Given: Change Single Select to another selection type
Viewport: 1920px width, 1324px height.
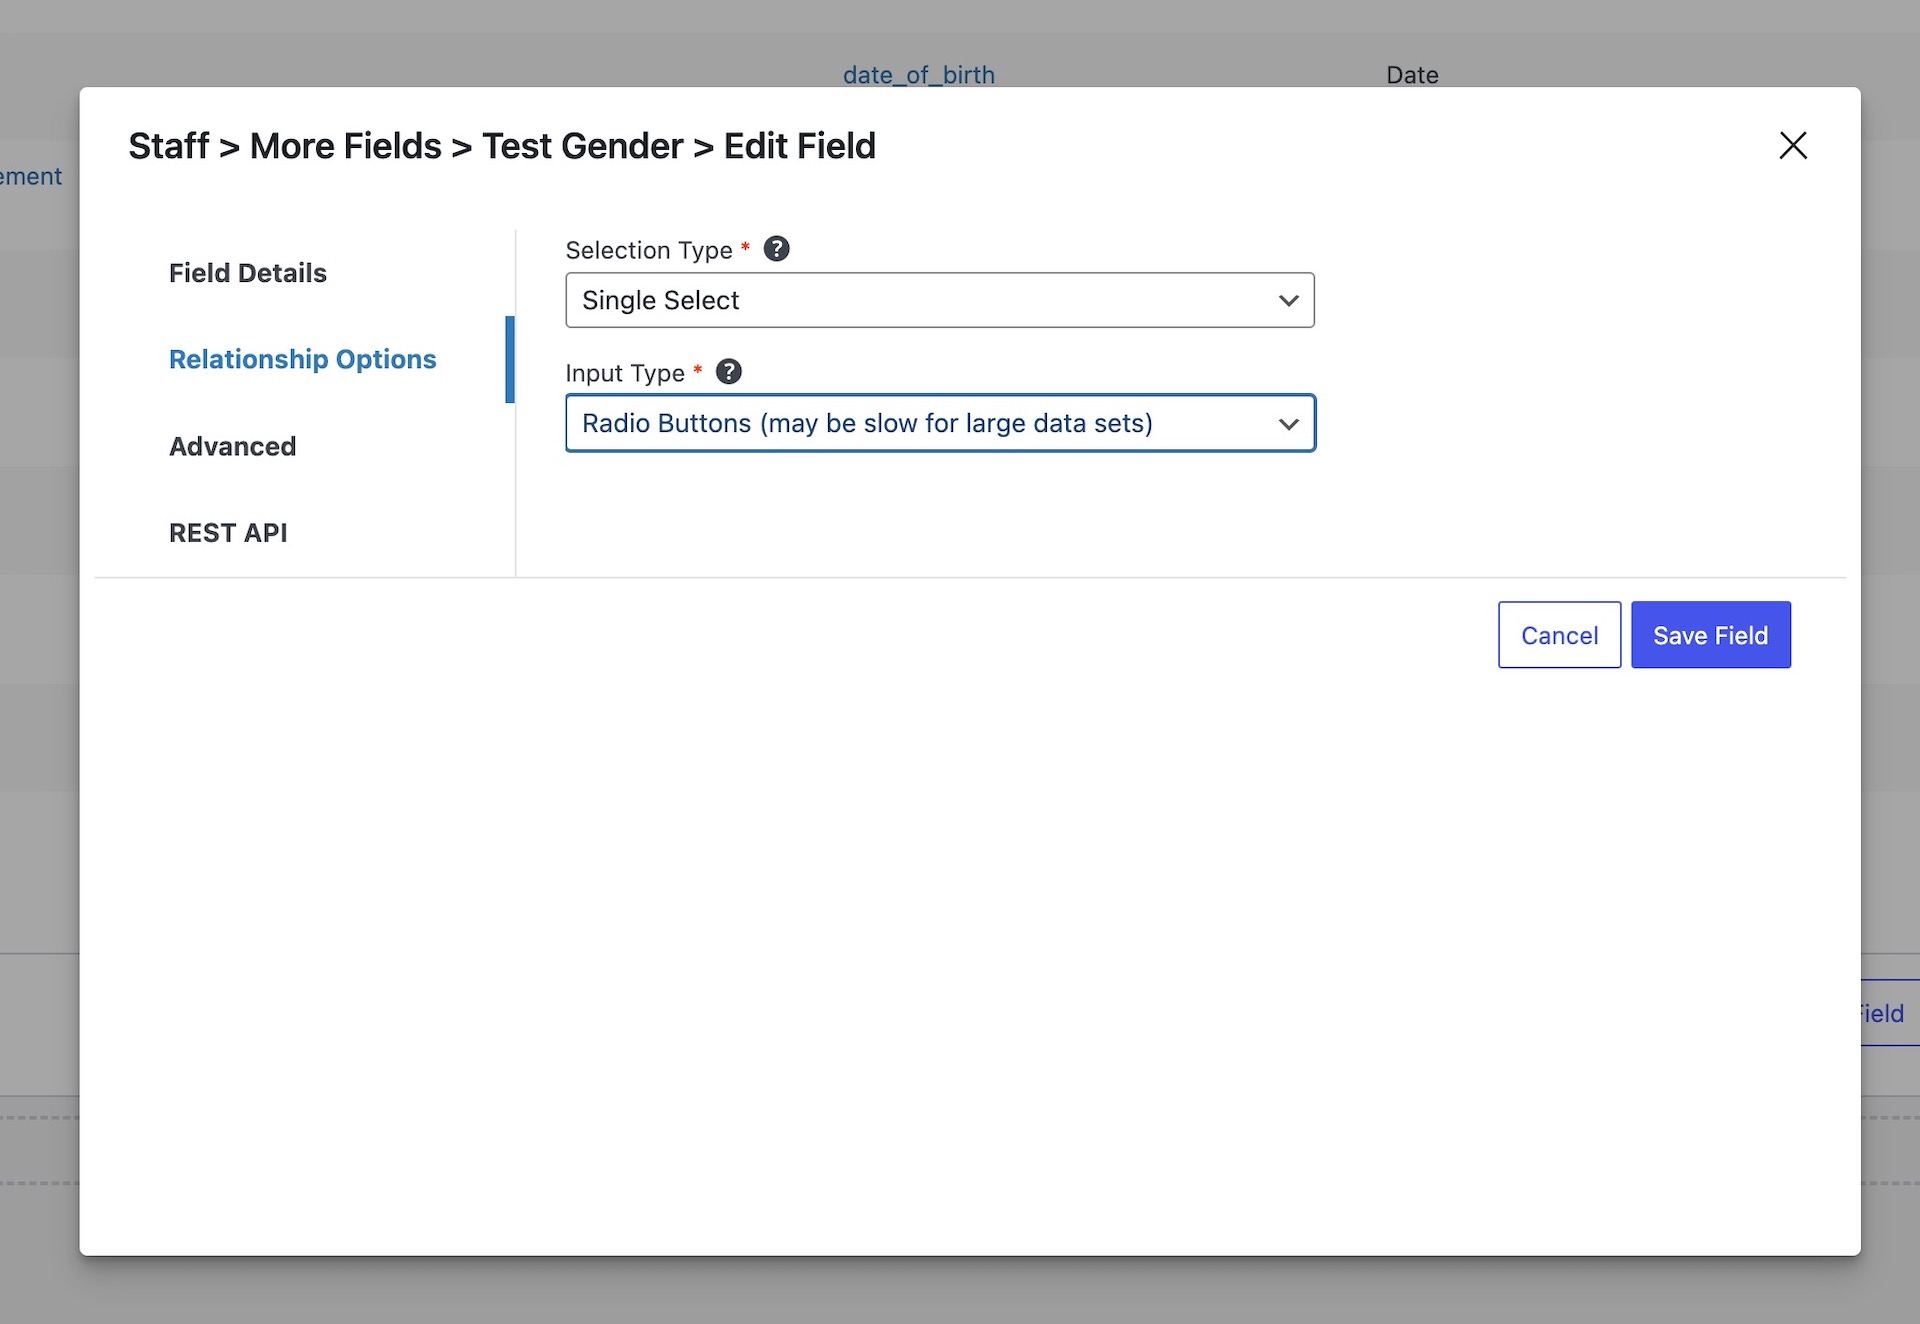Looking at the screenshot, I should (940, 300).
